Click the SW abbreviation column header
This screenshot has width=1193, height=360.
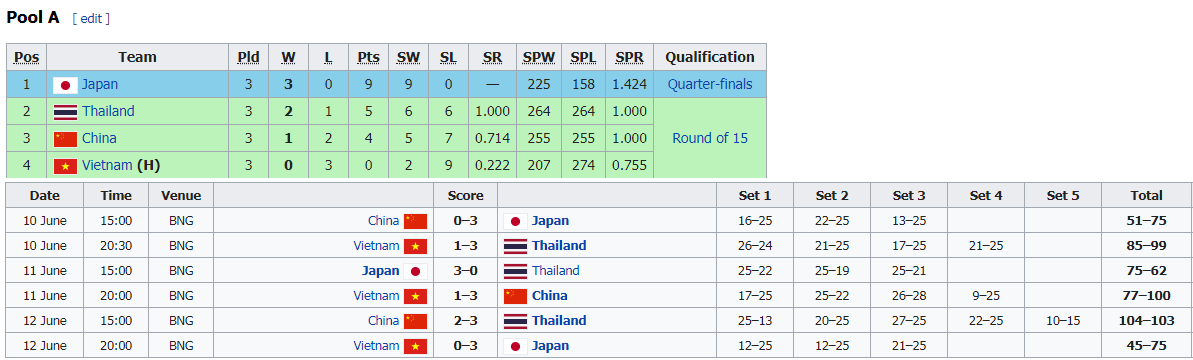(409, 57)
